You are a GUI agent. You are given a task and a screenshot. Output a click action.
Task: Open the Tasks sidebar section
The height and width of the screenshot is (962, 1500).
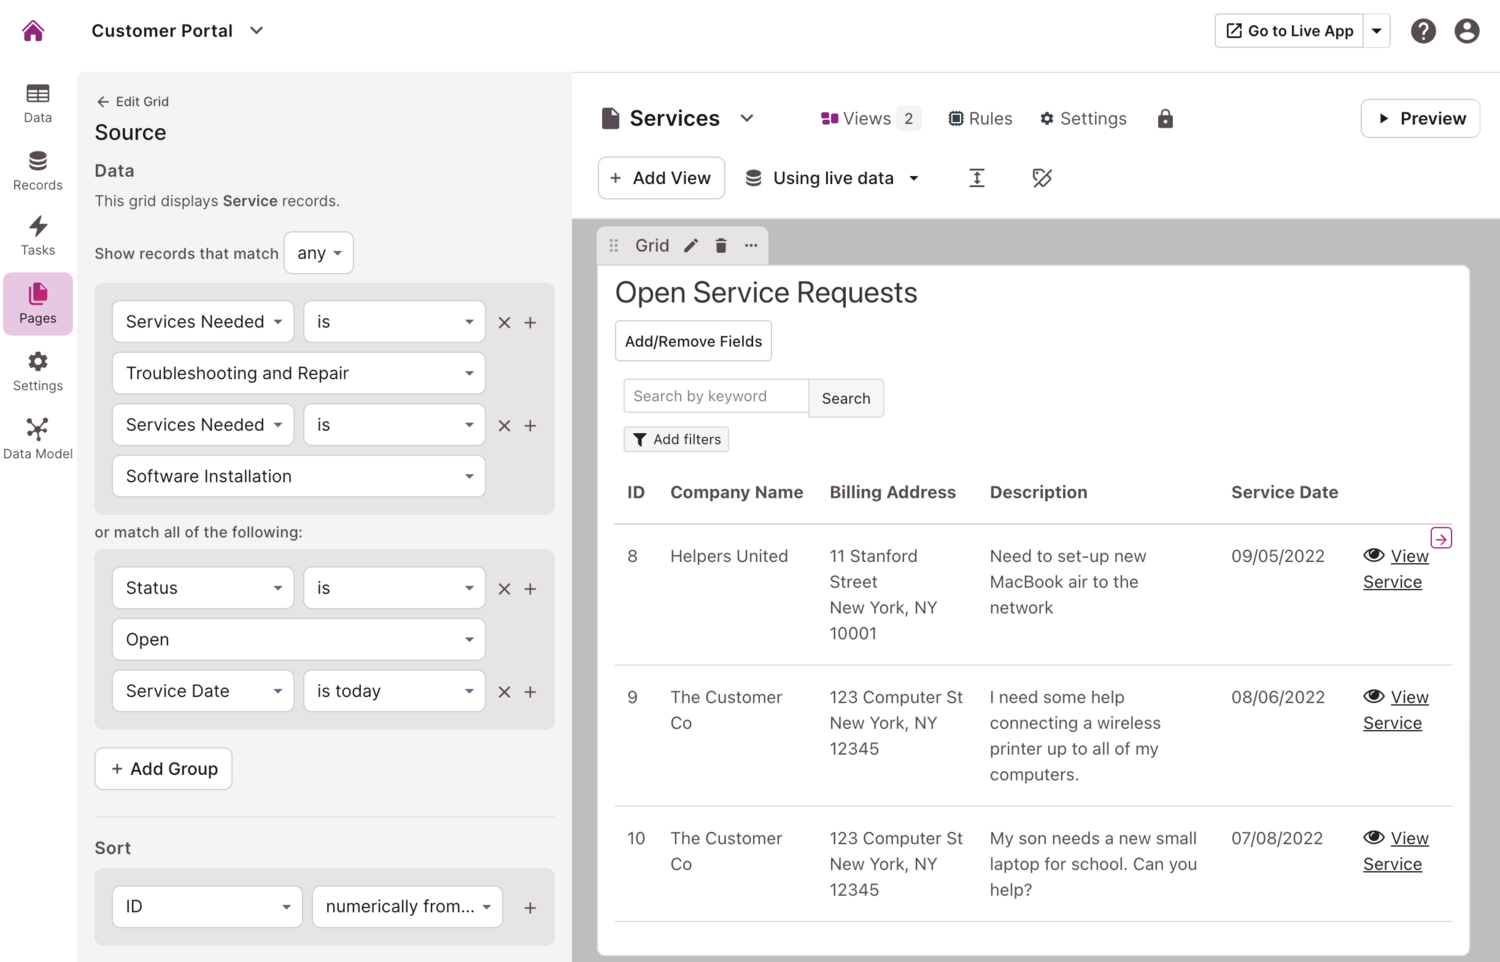(x=38, y=236)
